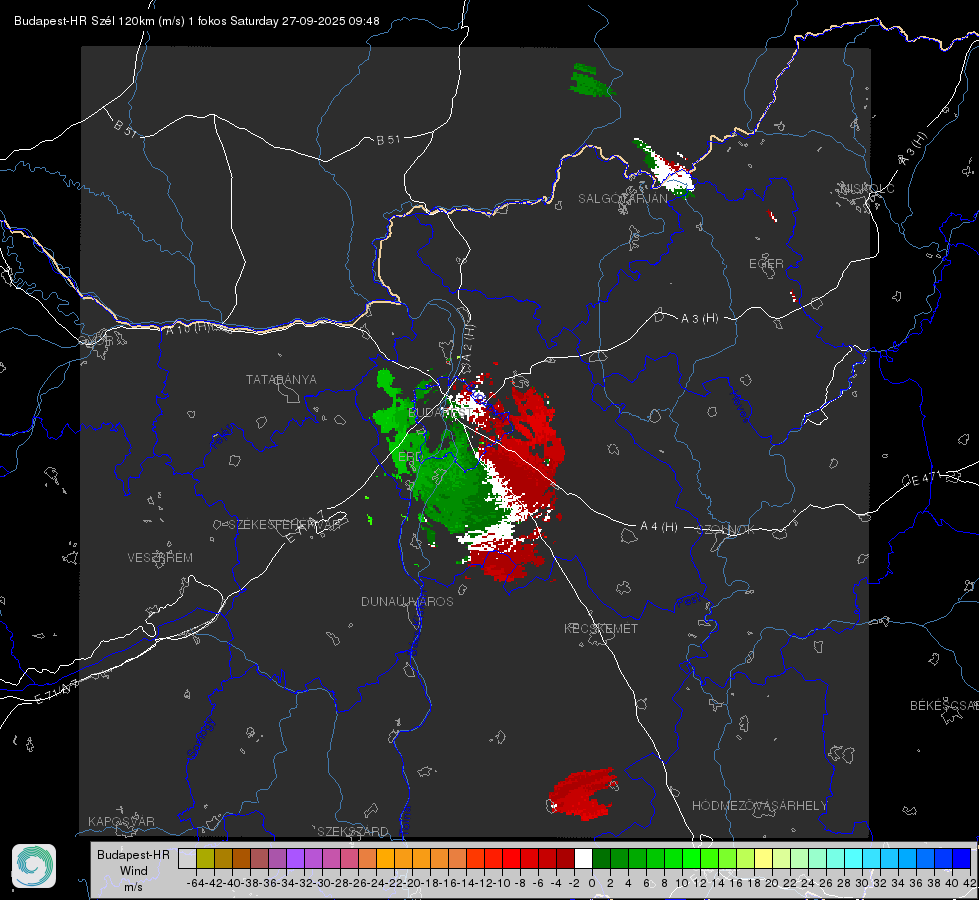Select the BEKESCSABA city label
Screen dimensions: 979x900
click(944, 706)
